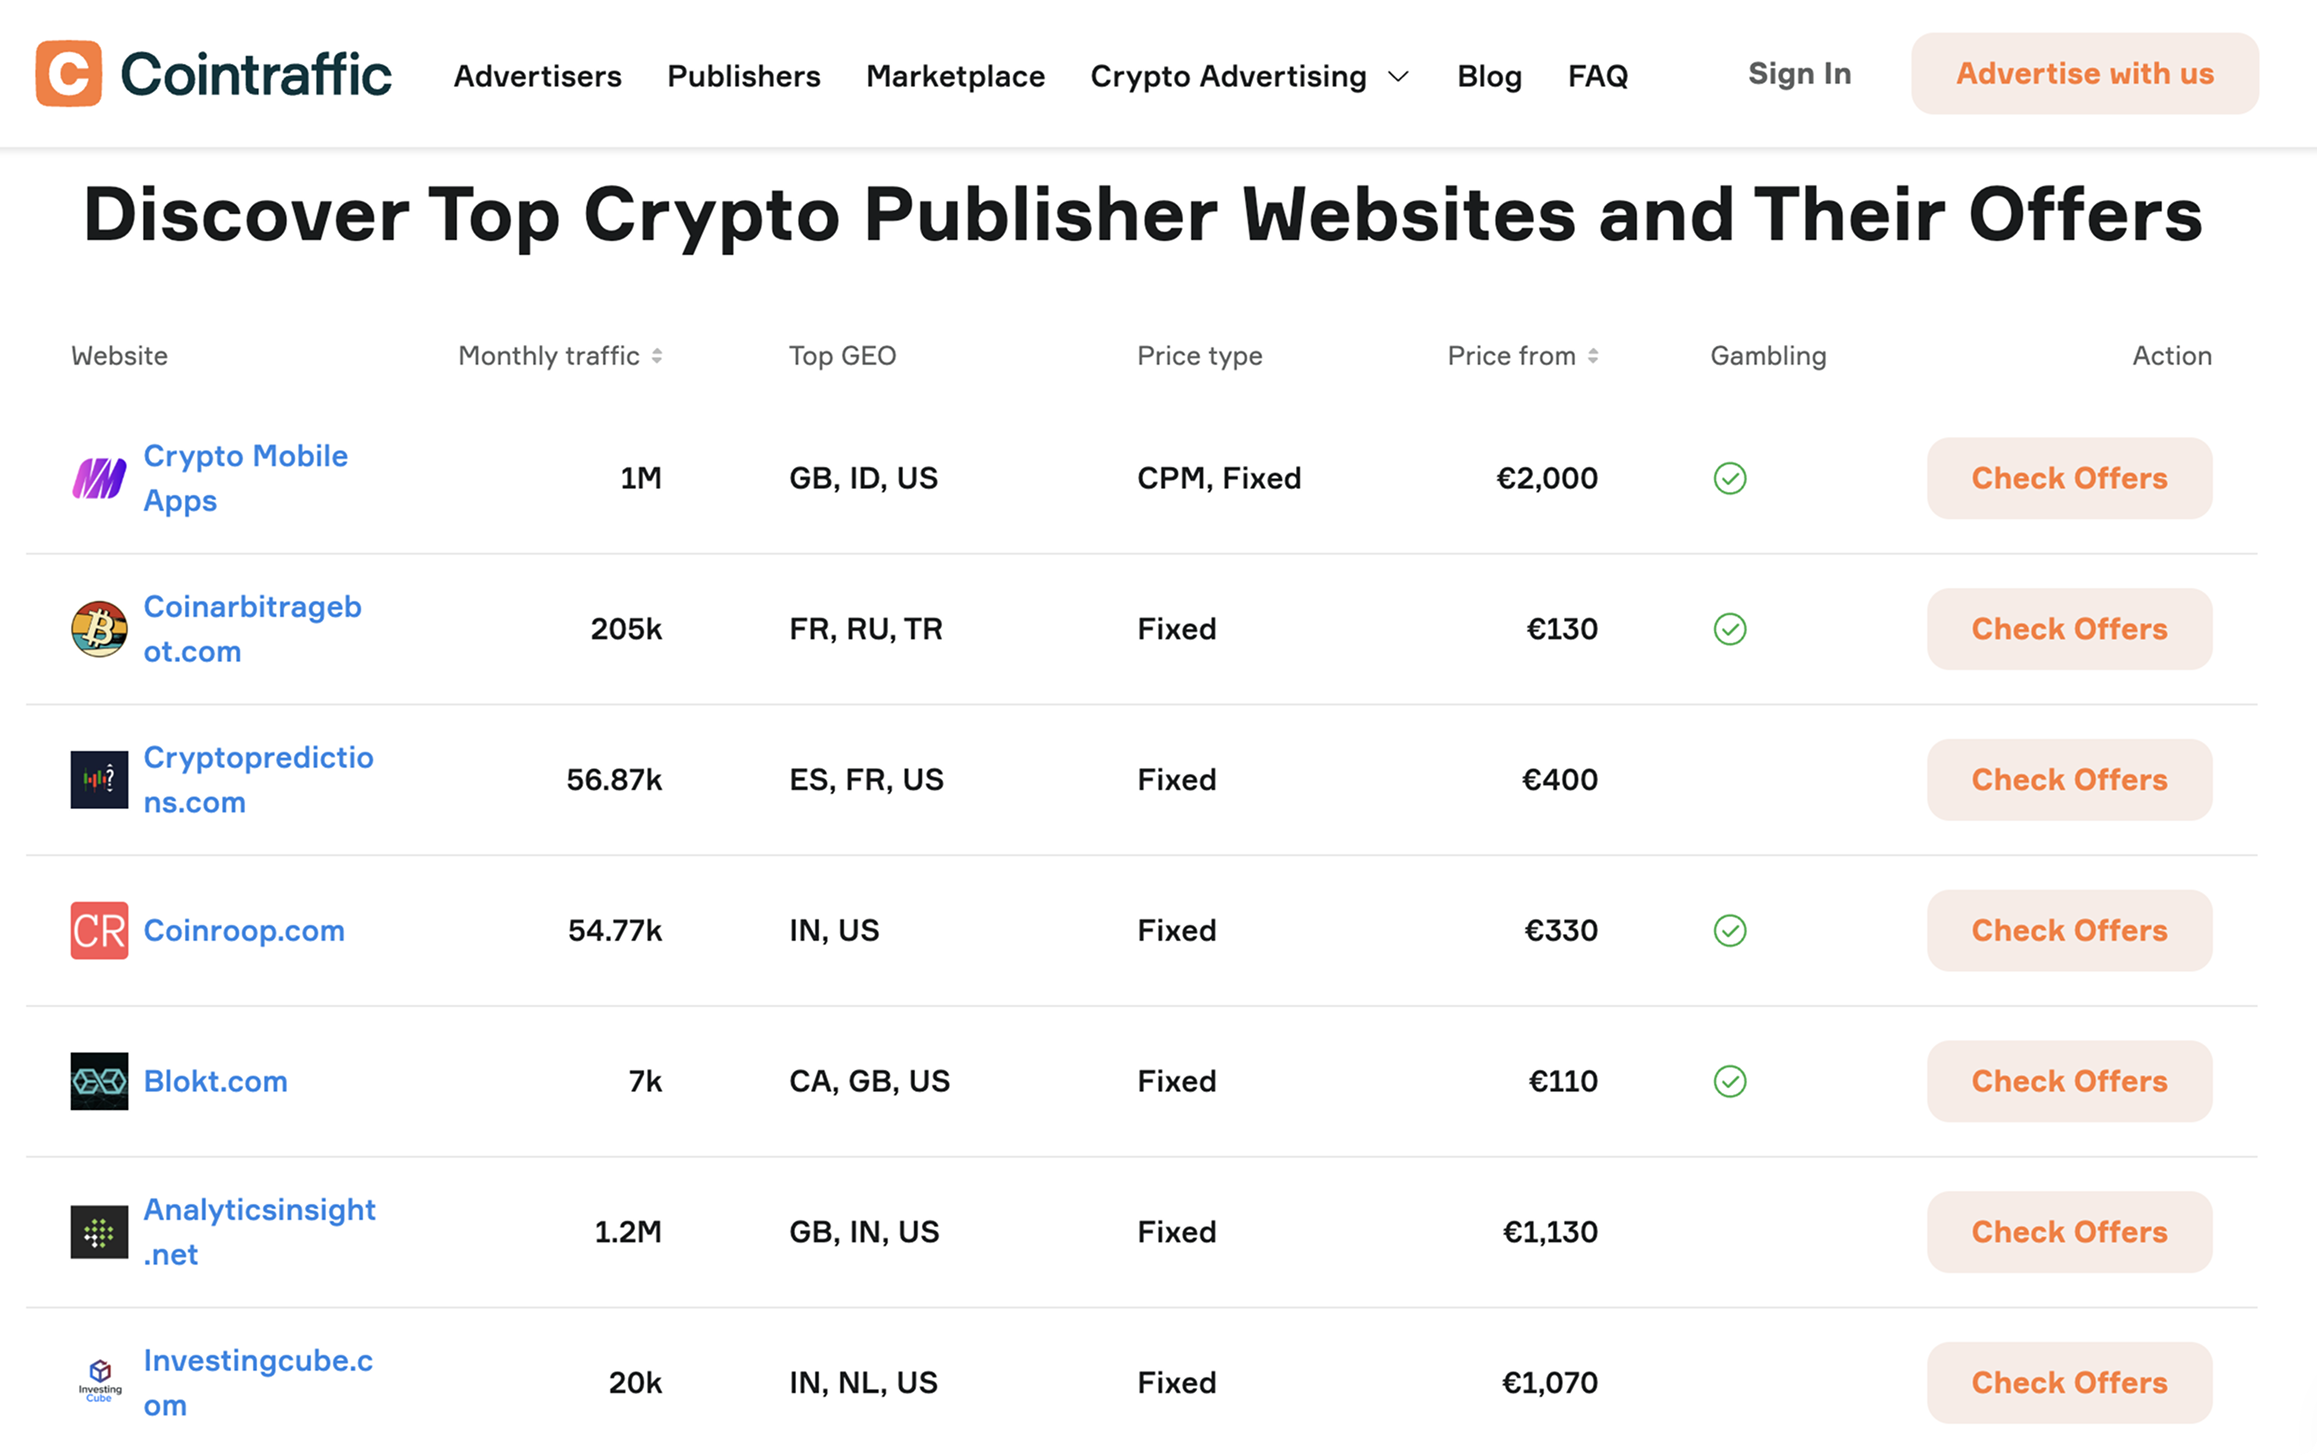Go to the Publishers menu item
Image resolution: width=2318 pixels, height=1455 pixels.
[x=744, y=76]
